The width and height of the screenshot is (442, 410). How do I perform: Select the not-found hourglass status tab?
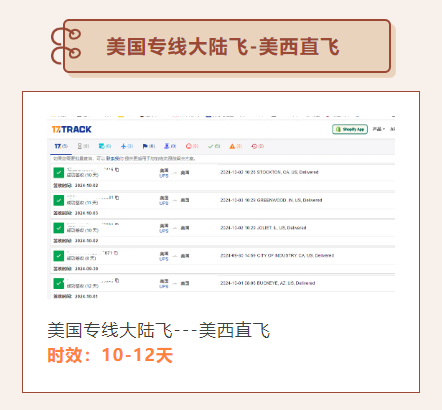83,146
